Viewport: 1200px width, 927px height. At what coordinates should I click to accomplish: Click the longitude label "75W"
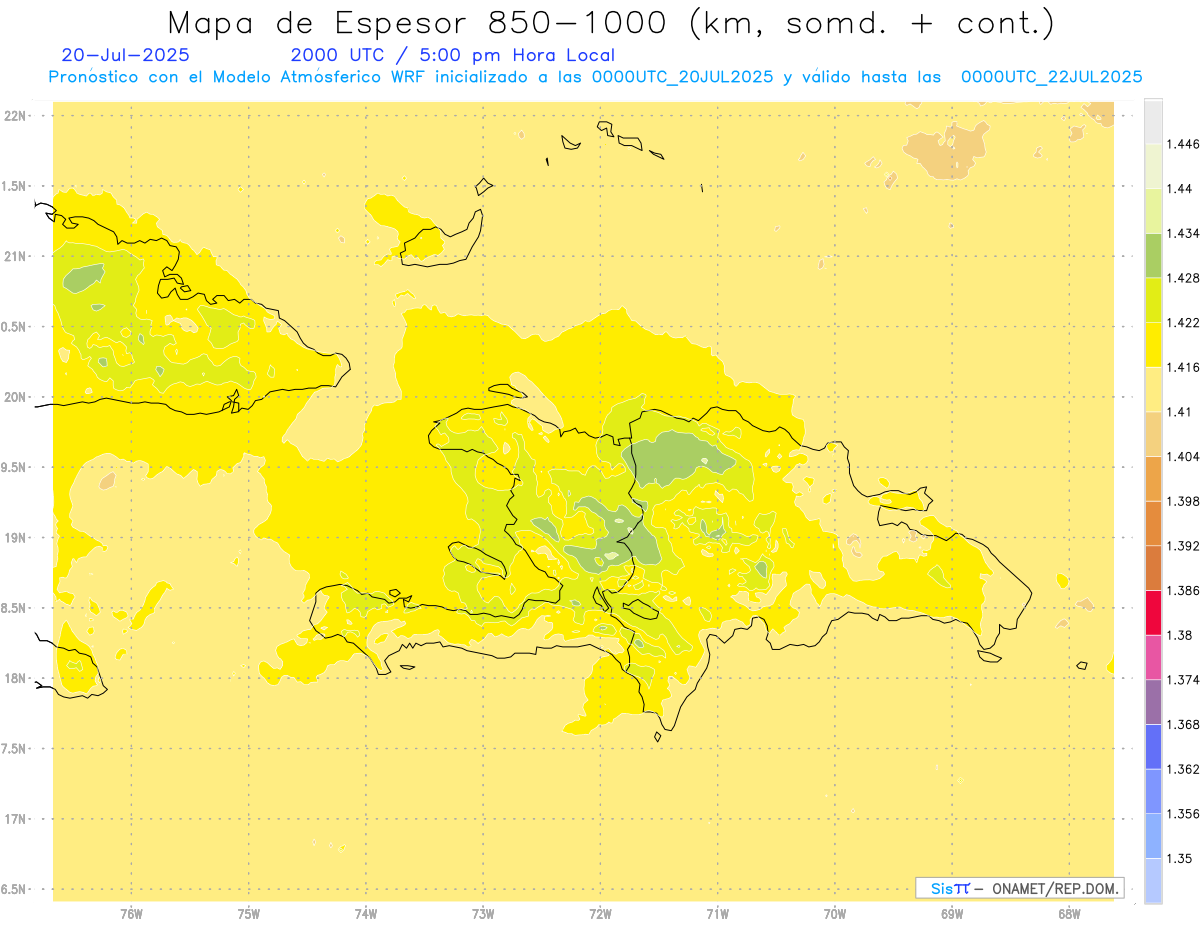(x=248, y=913)
